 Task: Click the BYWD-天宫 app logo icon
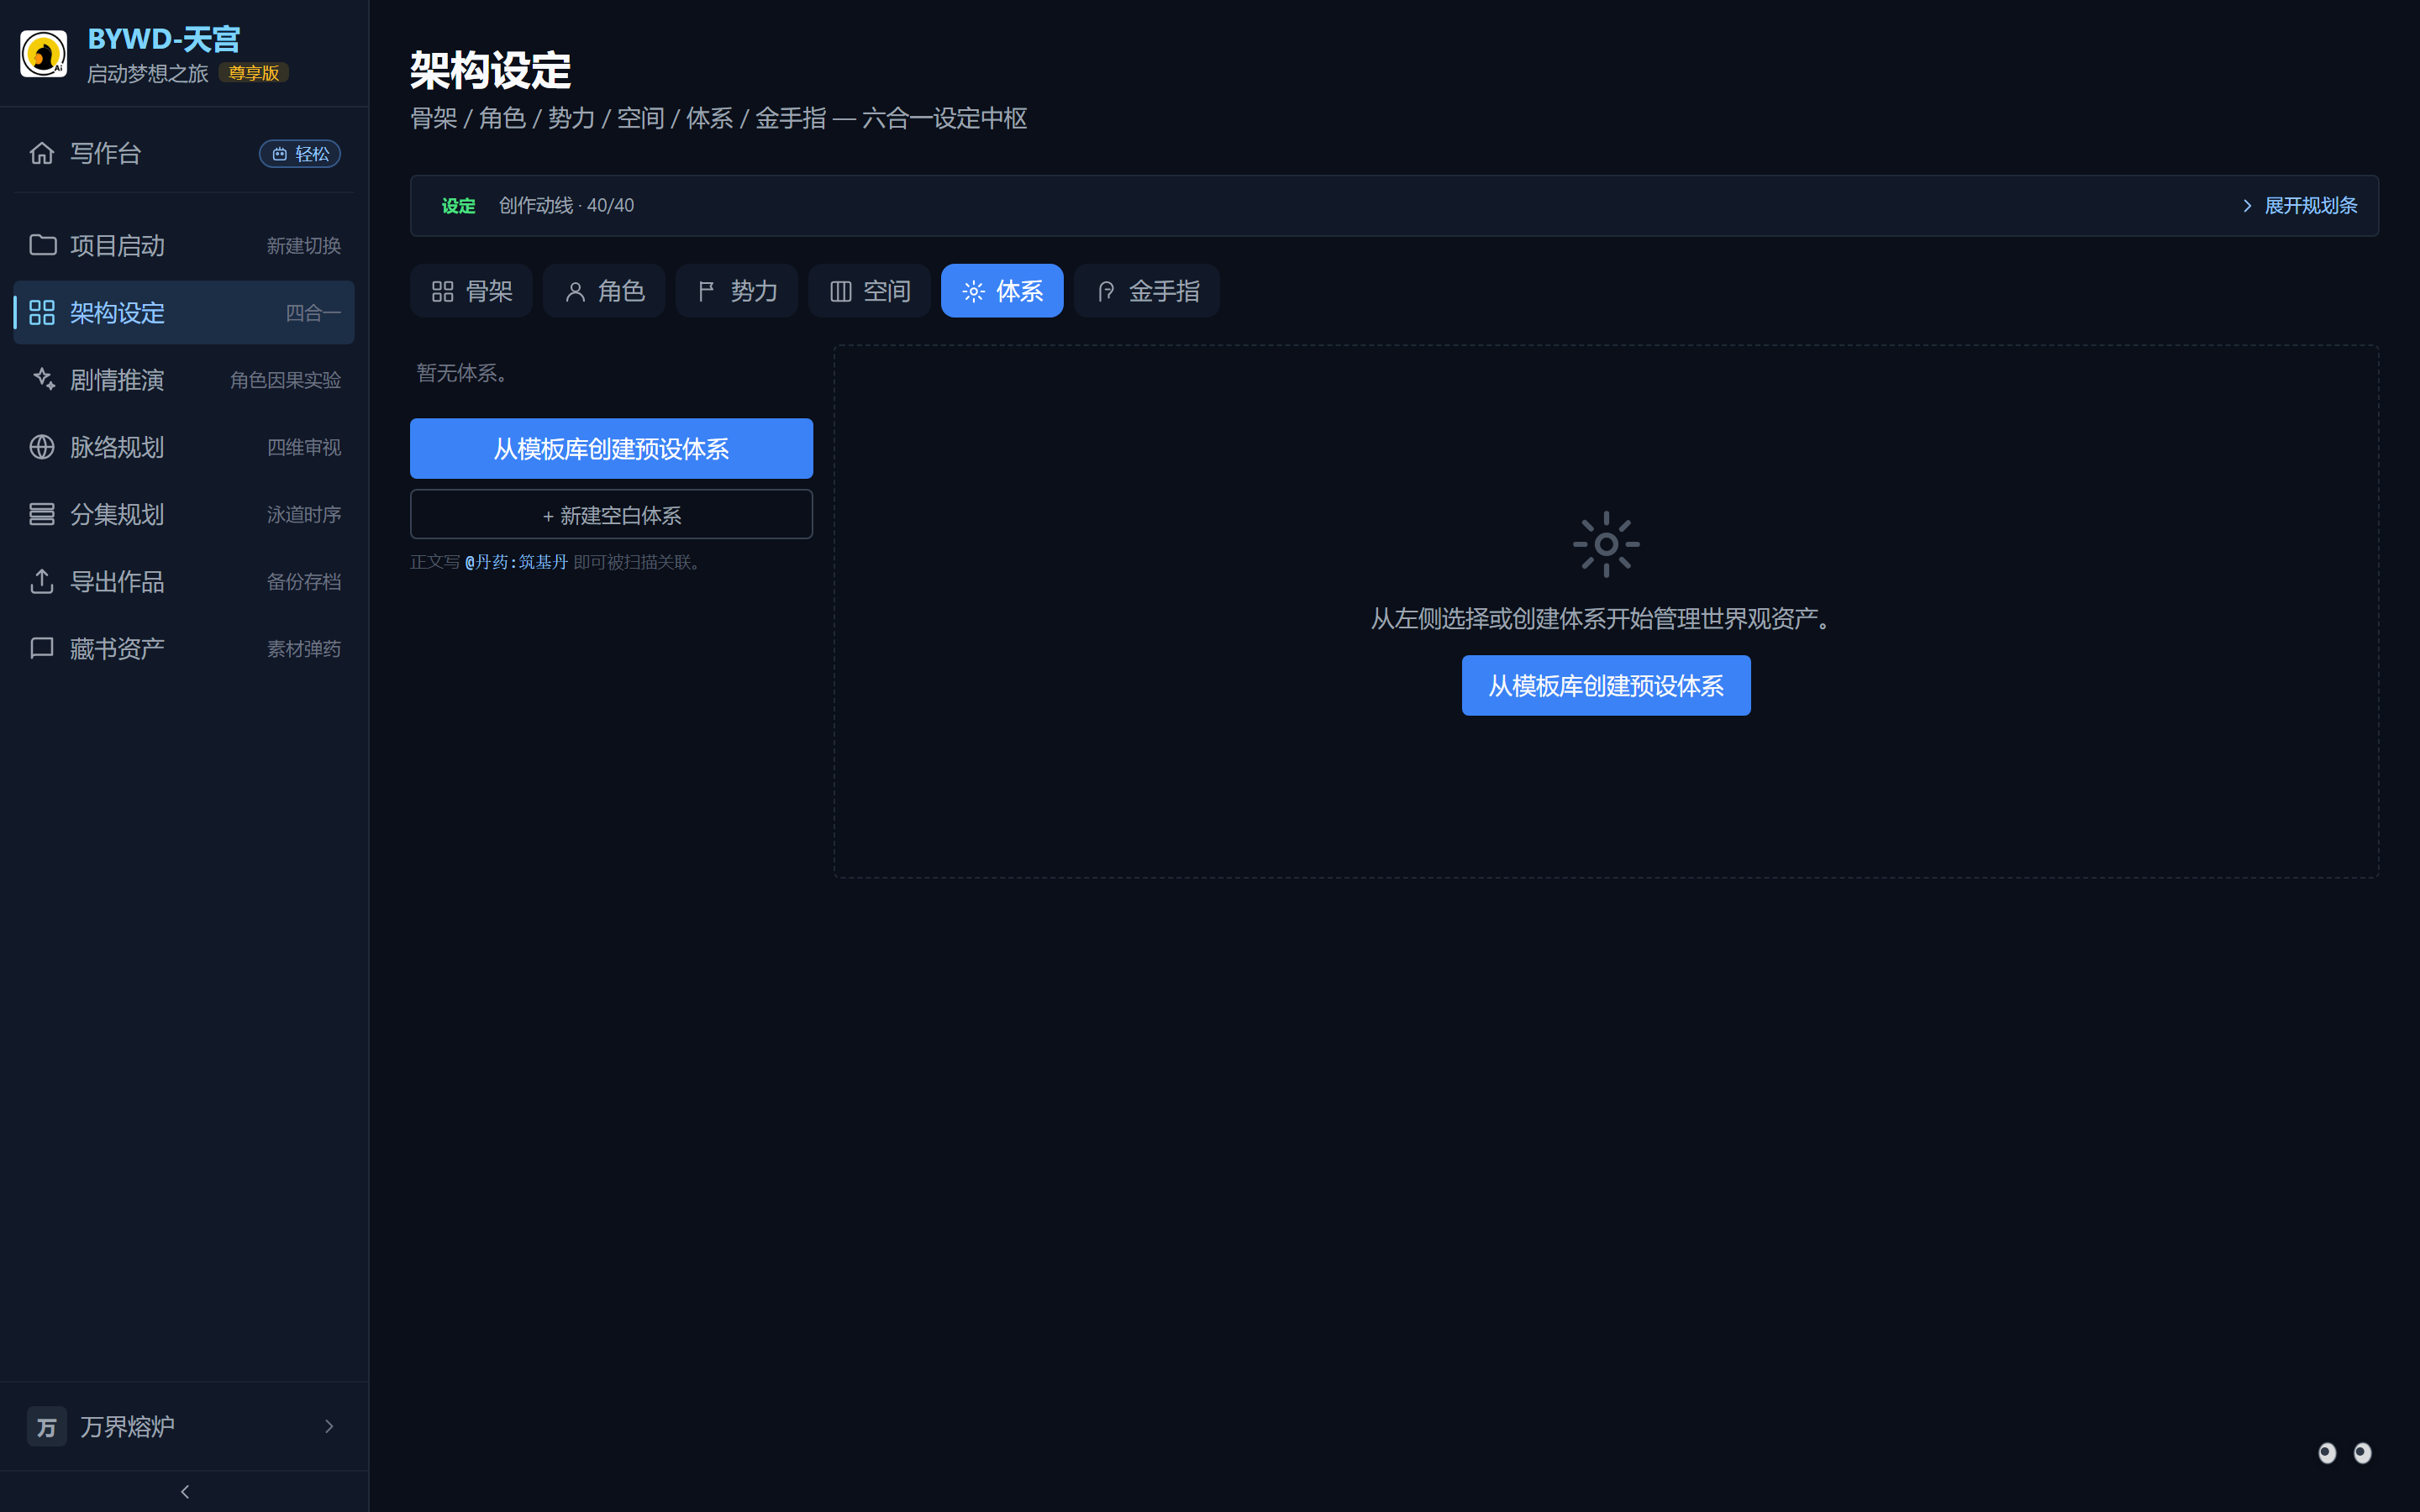click(x=43, y=54)
